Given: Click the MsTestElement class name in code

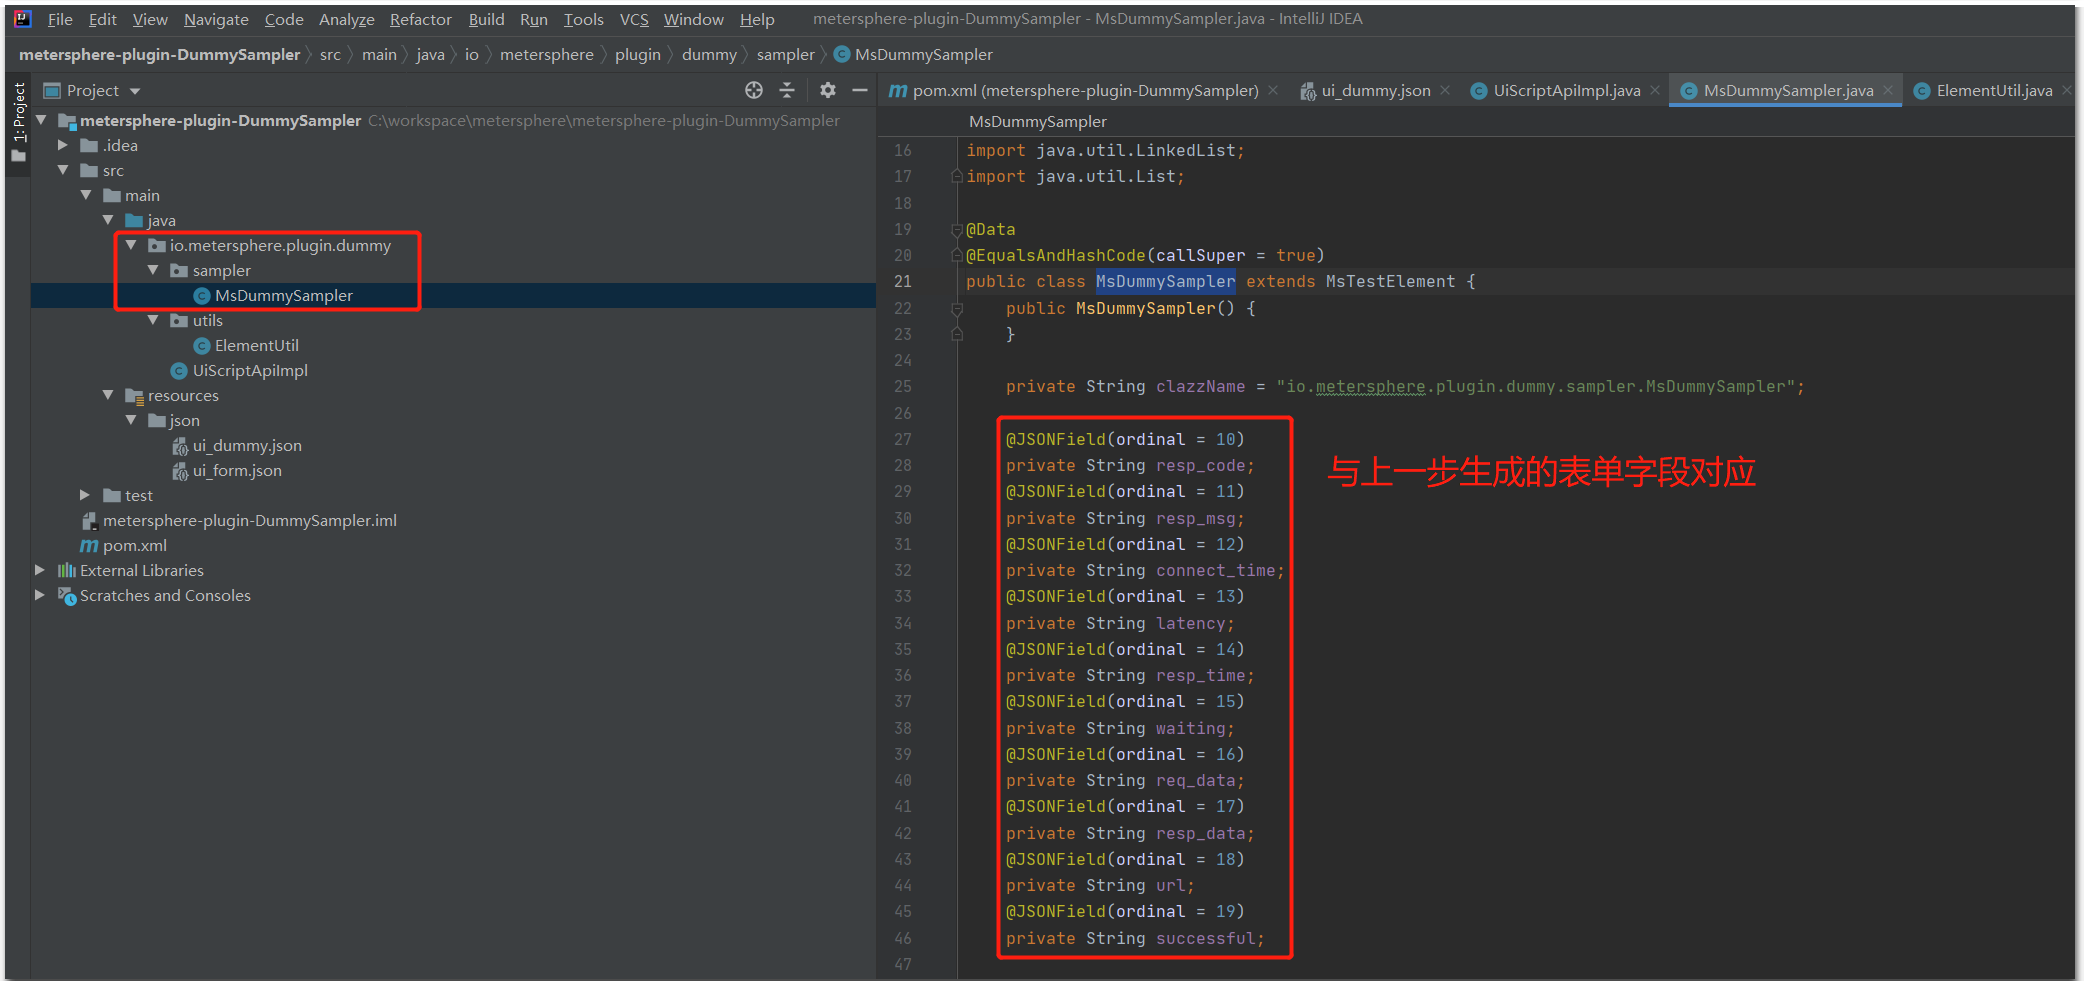Looking at the screenshot, I should (x=1390, y=282).
